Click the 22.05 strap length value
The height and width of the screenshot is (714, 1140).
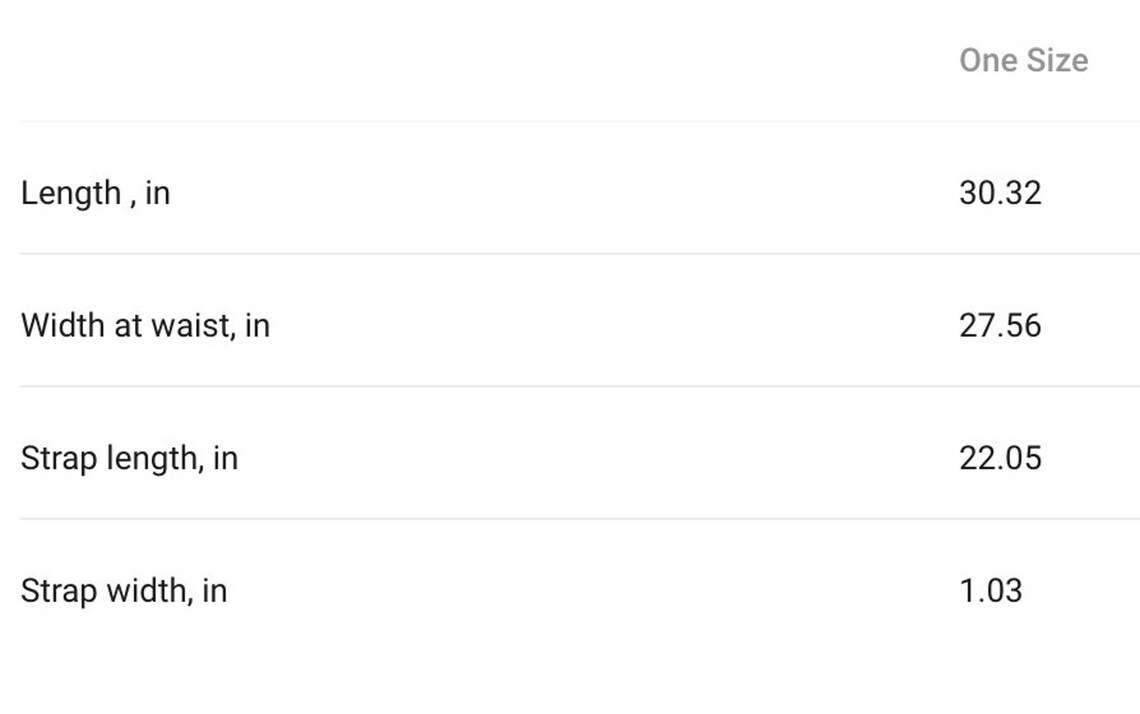(1000, 458)
